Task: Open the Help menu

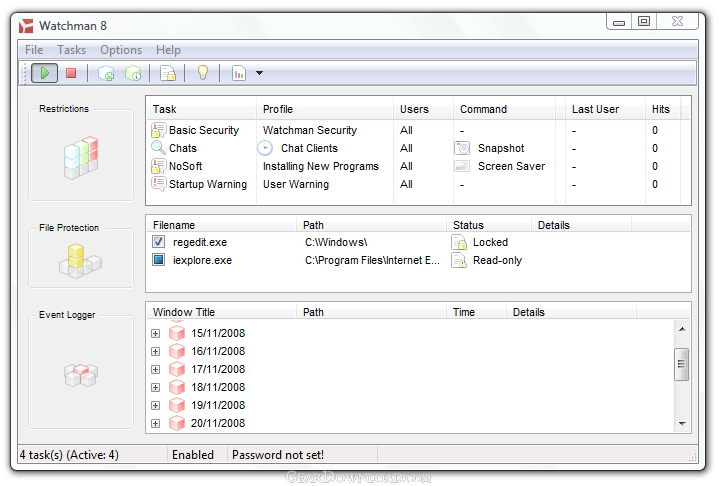Action: [168, 50]
